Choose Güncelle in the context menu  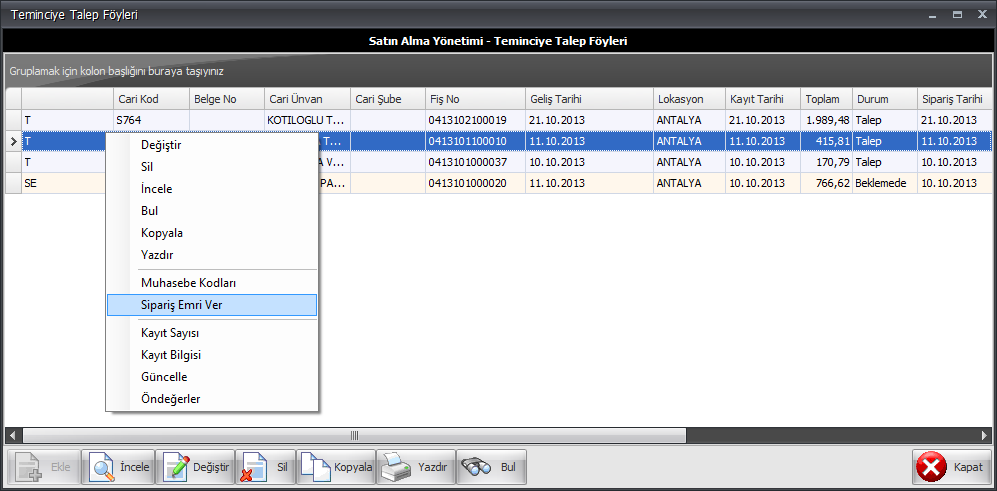tap(212, 377)
